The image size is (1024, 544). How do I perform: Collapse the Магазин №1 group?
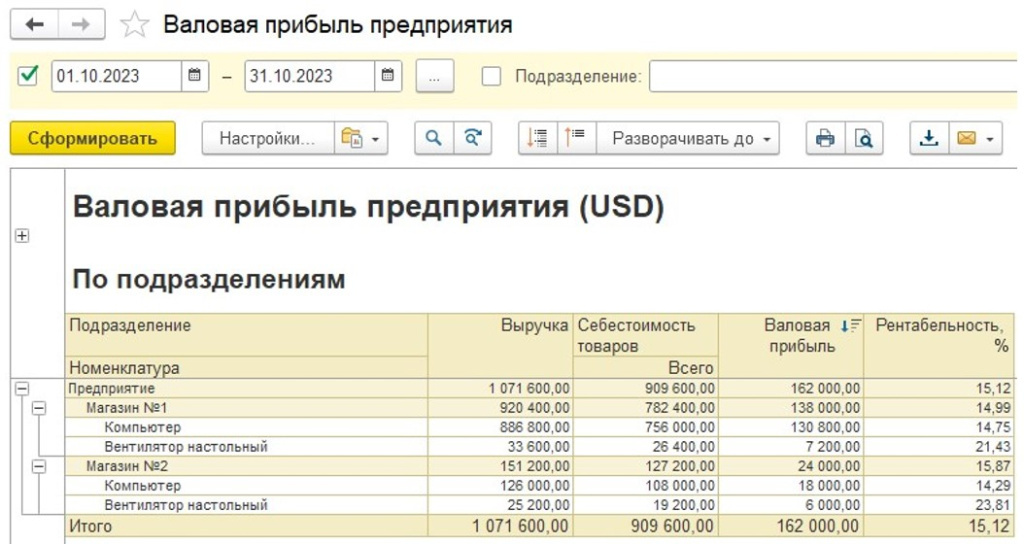38,408
